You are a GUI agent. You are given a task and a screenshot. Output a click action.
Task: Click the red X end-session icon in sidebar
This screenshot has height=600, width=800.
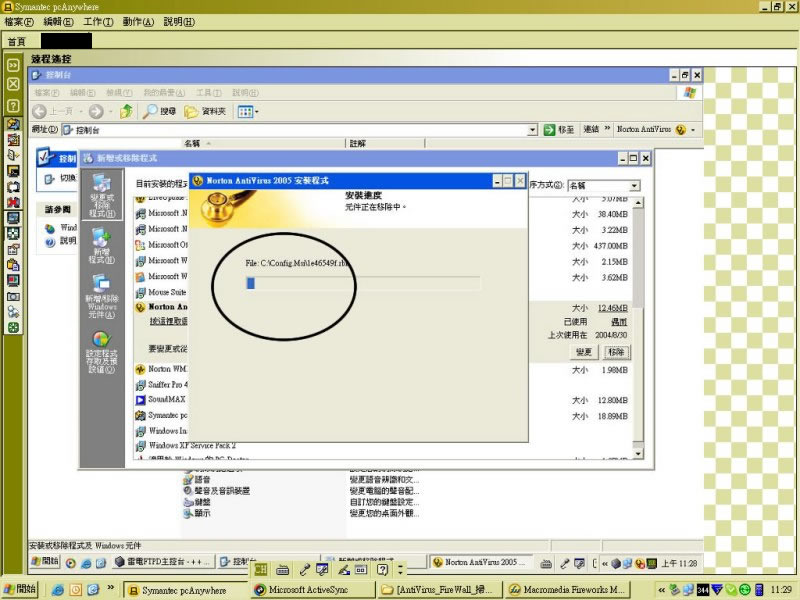(x=13, y=202)
